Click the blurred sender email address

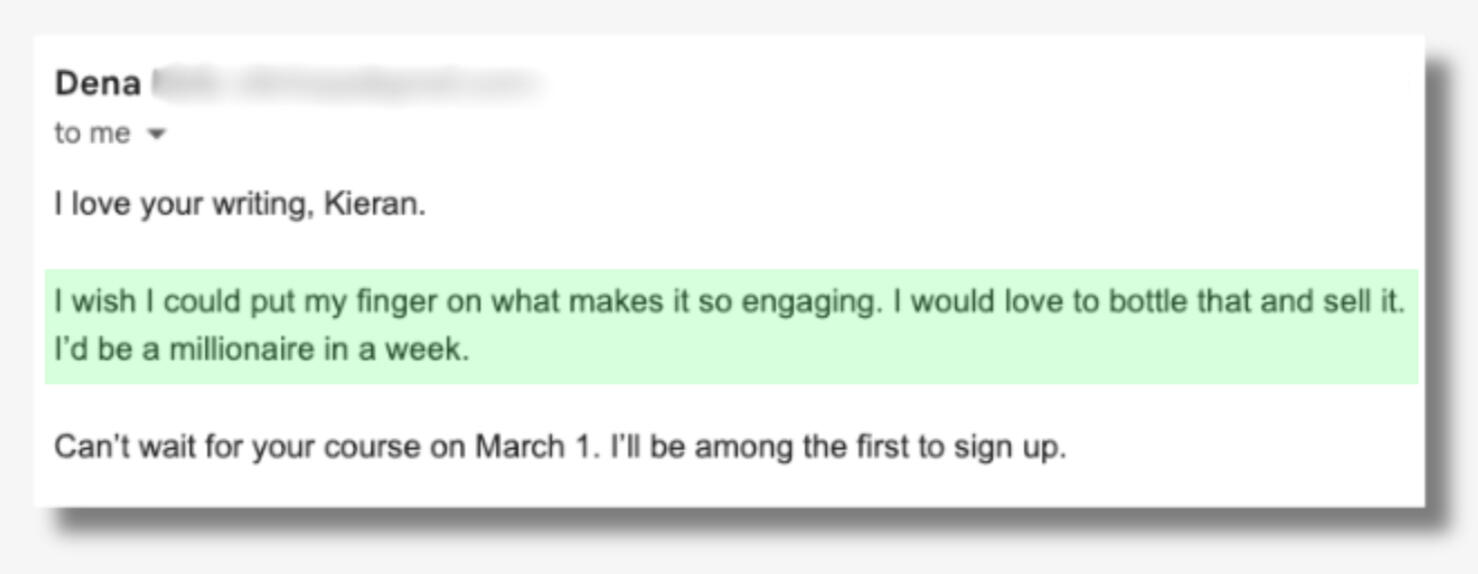point(345,83)
